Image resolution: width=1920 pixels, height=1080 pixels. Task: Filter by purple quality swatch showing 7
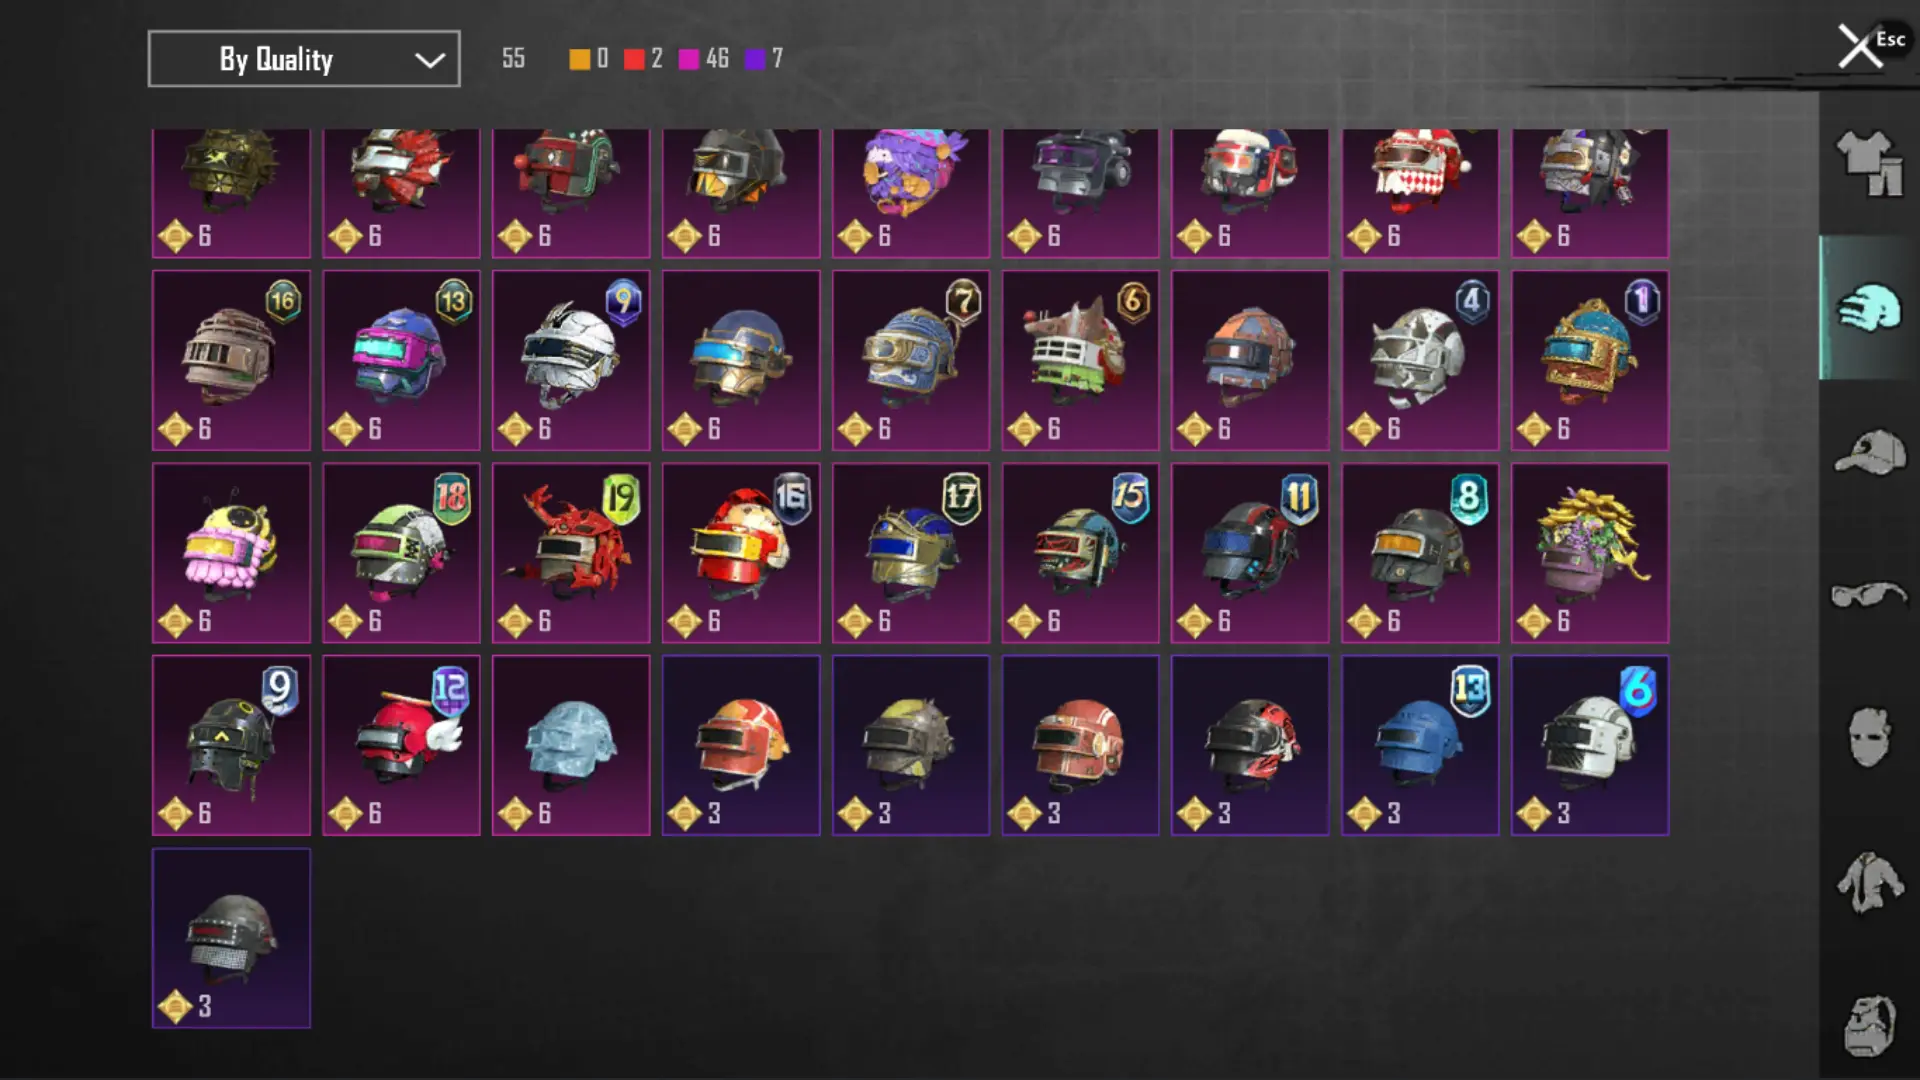point(765,59)
